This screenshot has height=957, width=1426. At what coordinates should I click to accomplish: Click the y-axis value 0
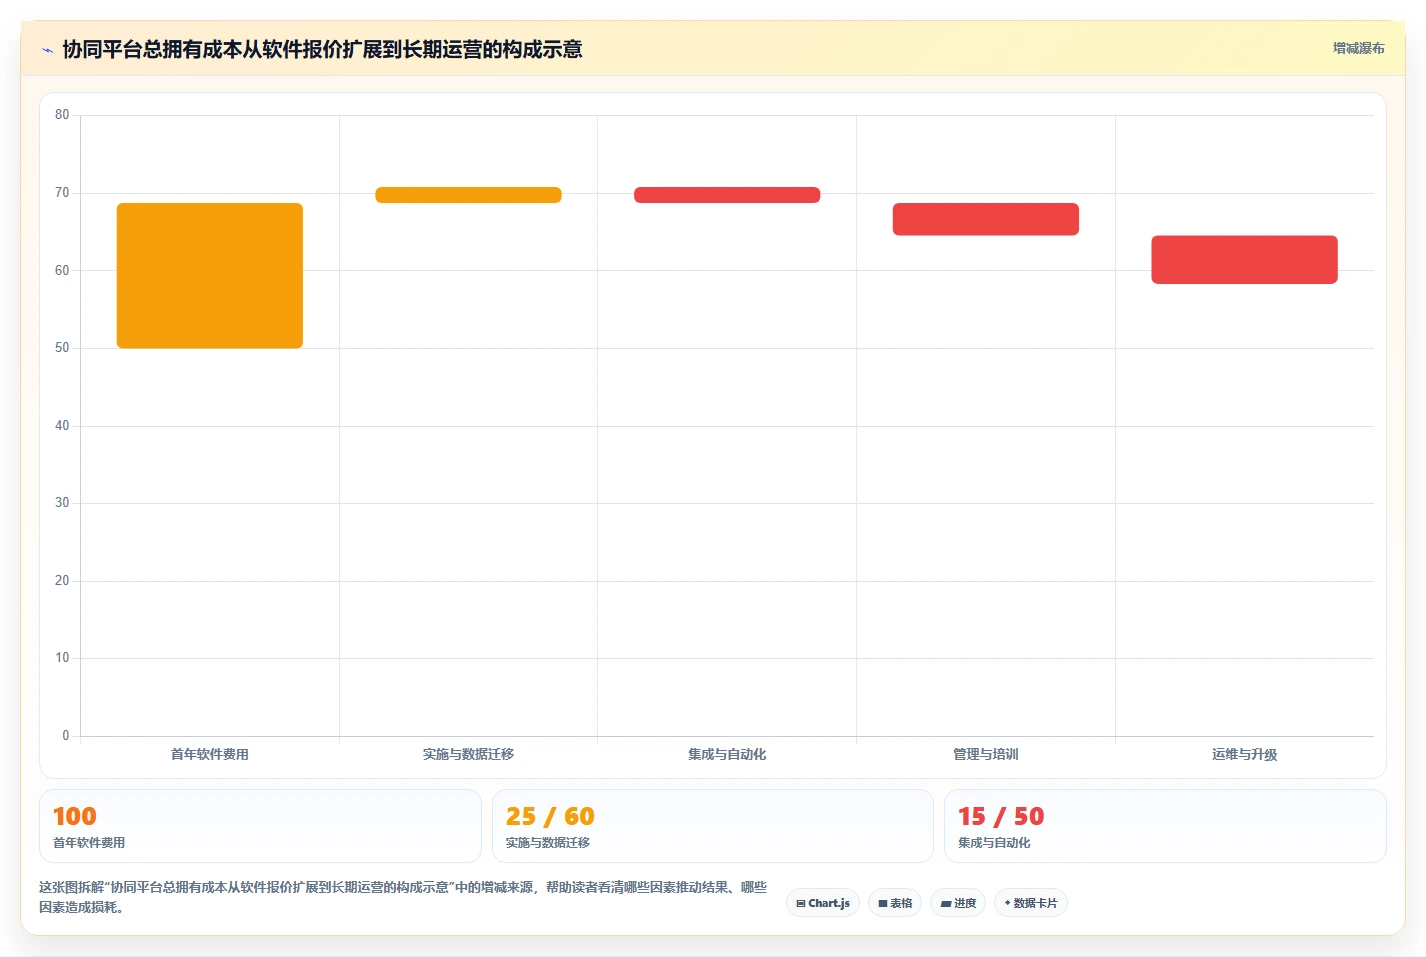tap(66, 736)
